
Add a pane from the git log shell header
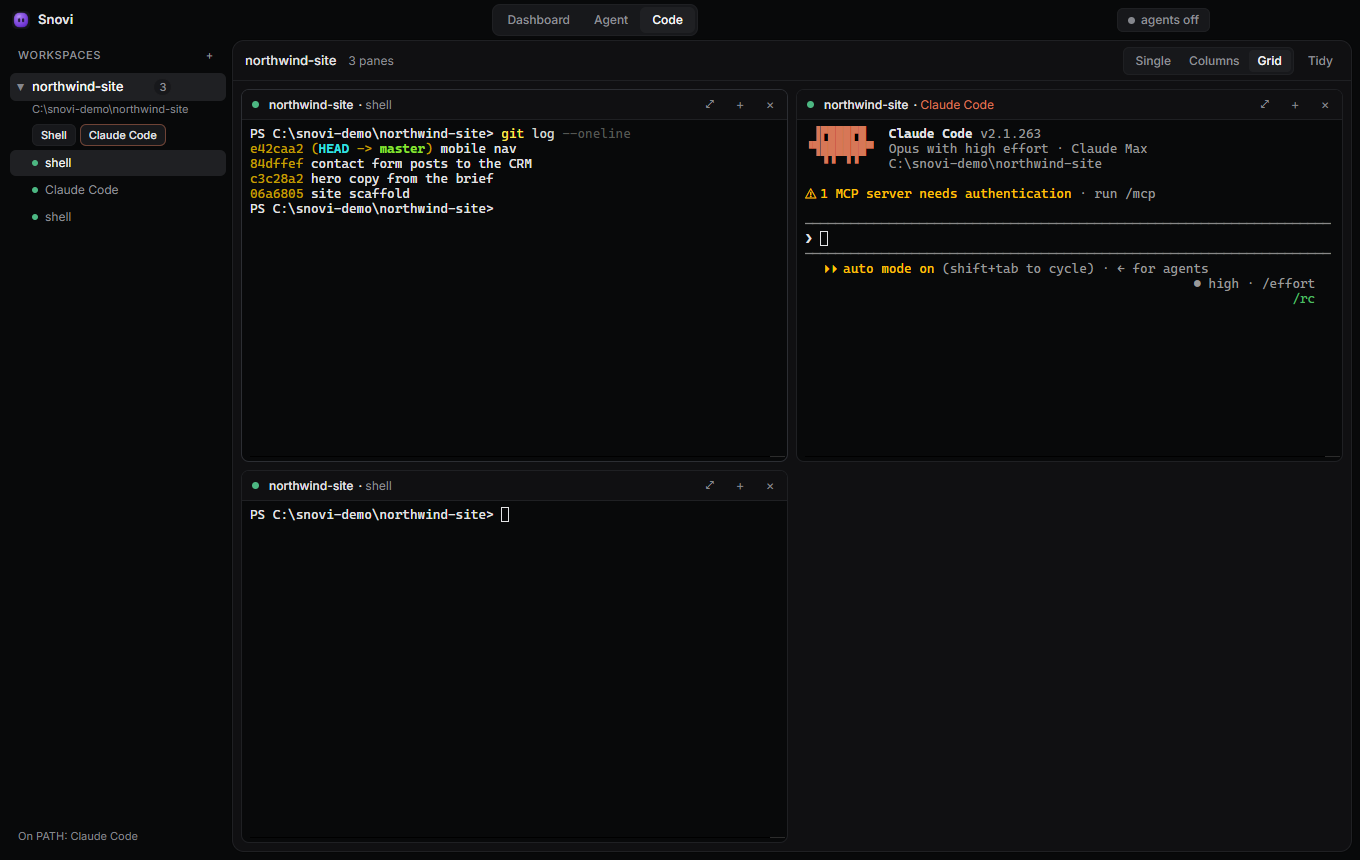point(740,105)
